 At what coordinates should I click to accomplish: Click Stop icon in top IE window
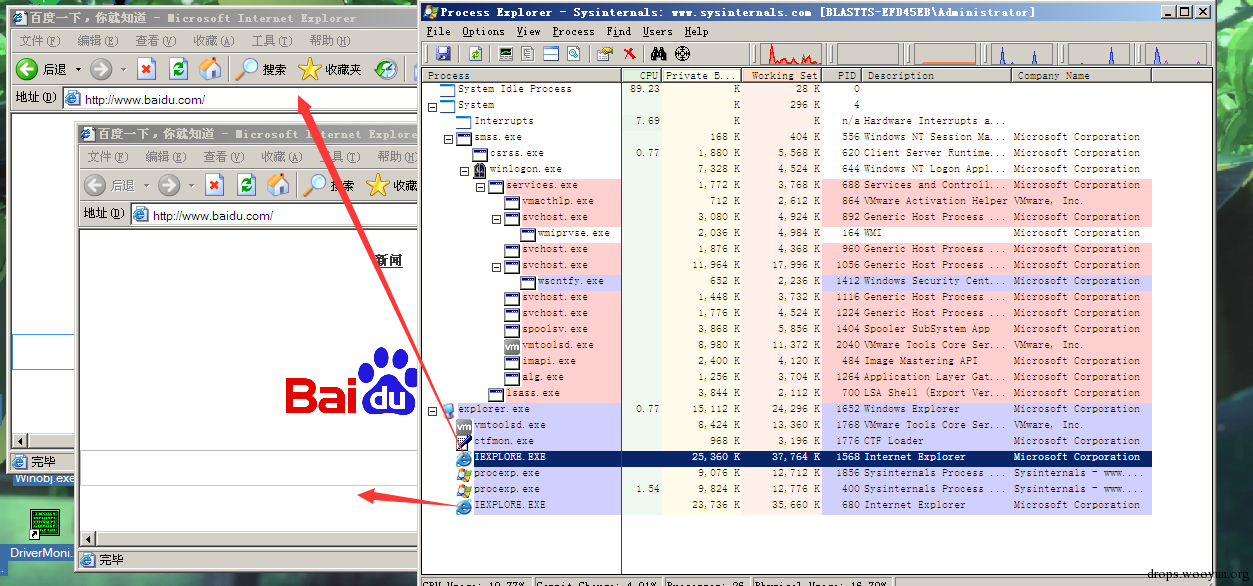point(146,69)
